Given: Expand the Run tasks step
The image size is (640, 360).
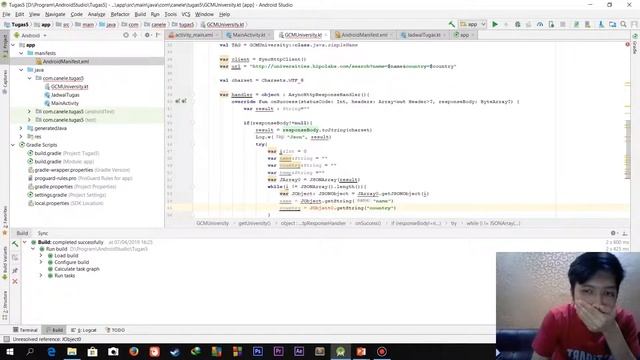Looking at the screenshot, I should pos(41,276).
